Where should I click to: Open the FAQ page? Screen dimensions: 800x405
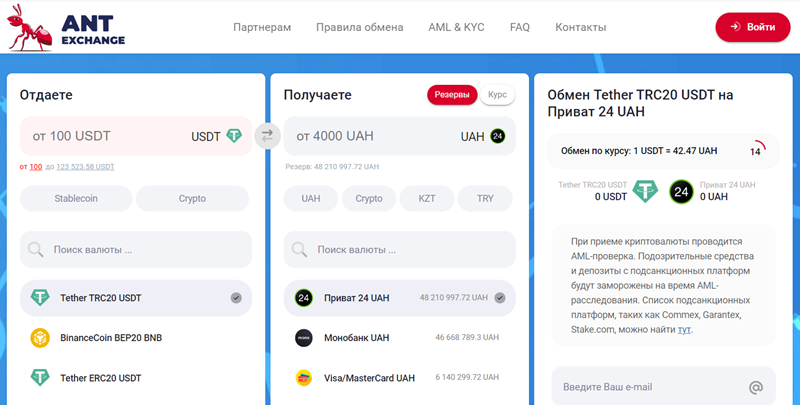click(520, 27)
